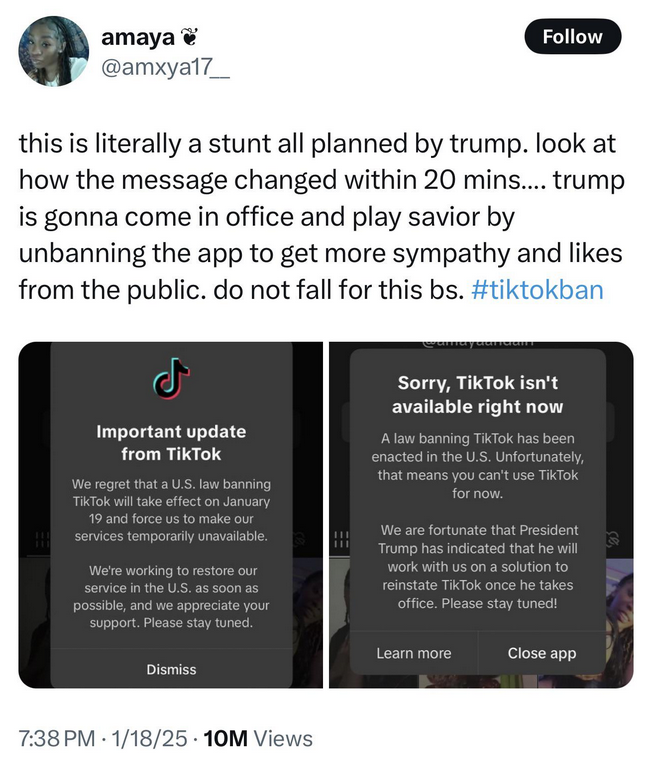The width and height of the screenshot is (663, 757).
Task: Click the Follow button
Action: click(x=572, y=37)
